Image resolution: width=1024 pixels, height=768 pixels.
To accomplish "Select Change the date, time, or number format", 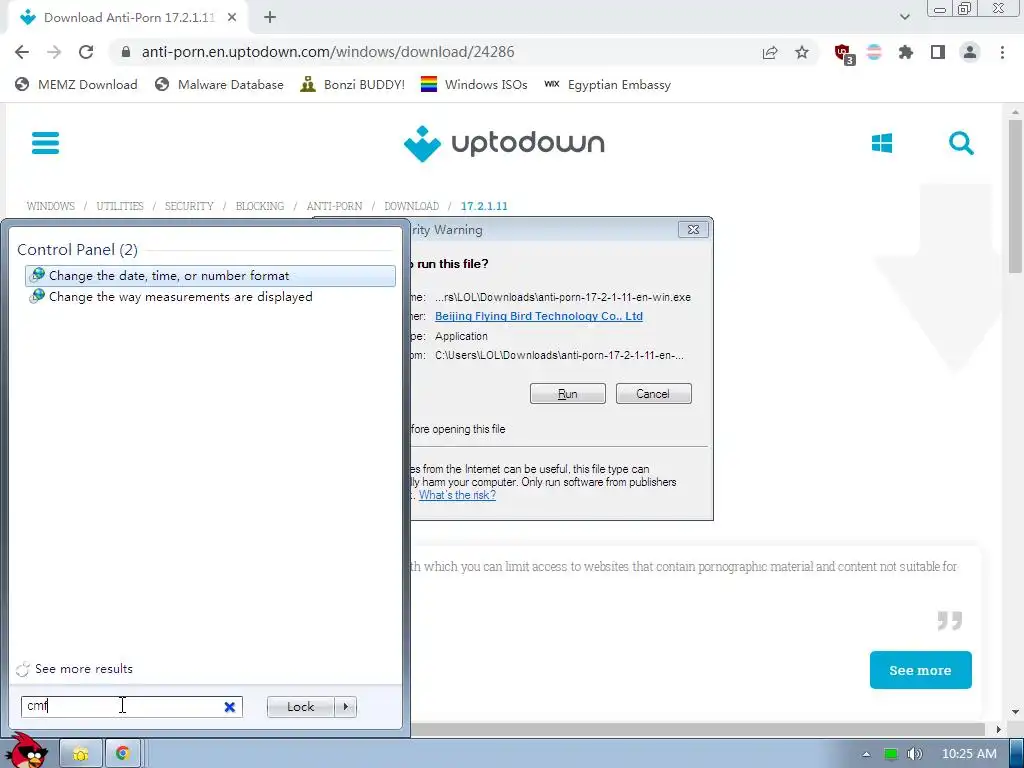I will coord(210,276).
